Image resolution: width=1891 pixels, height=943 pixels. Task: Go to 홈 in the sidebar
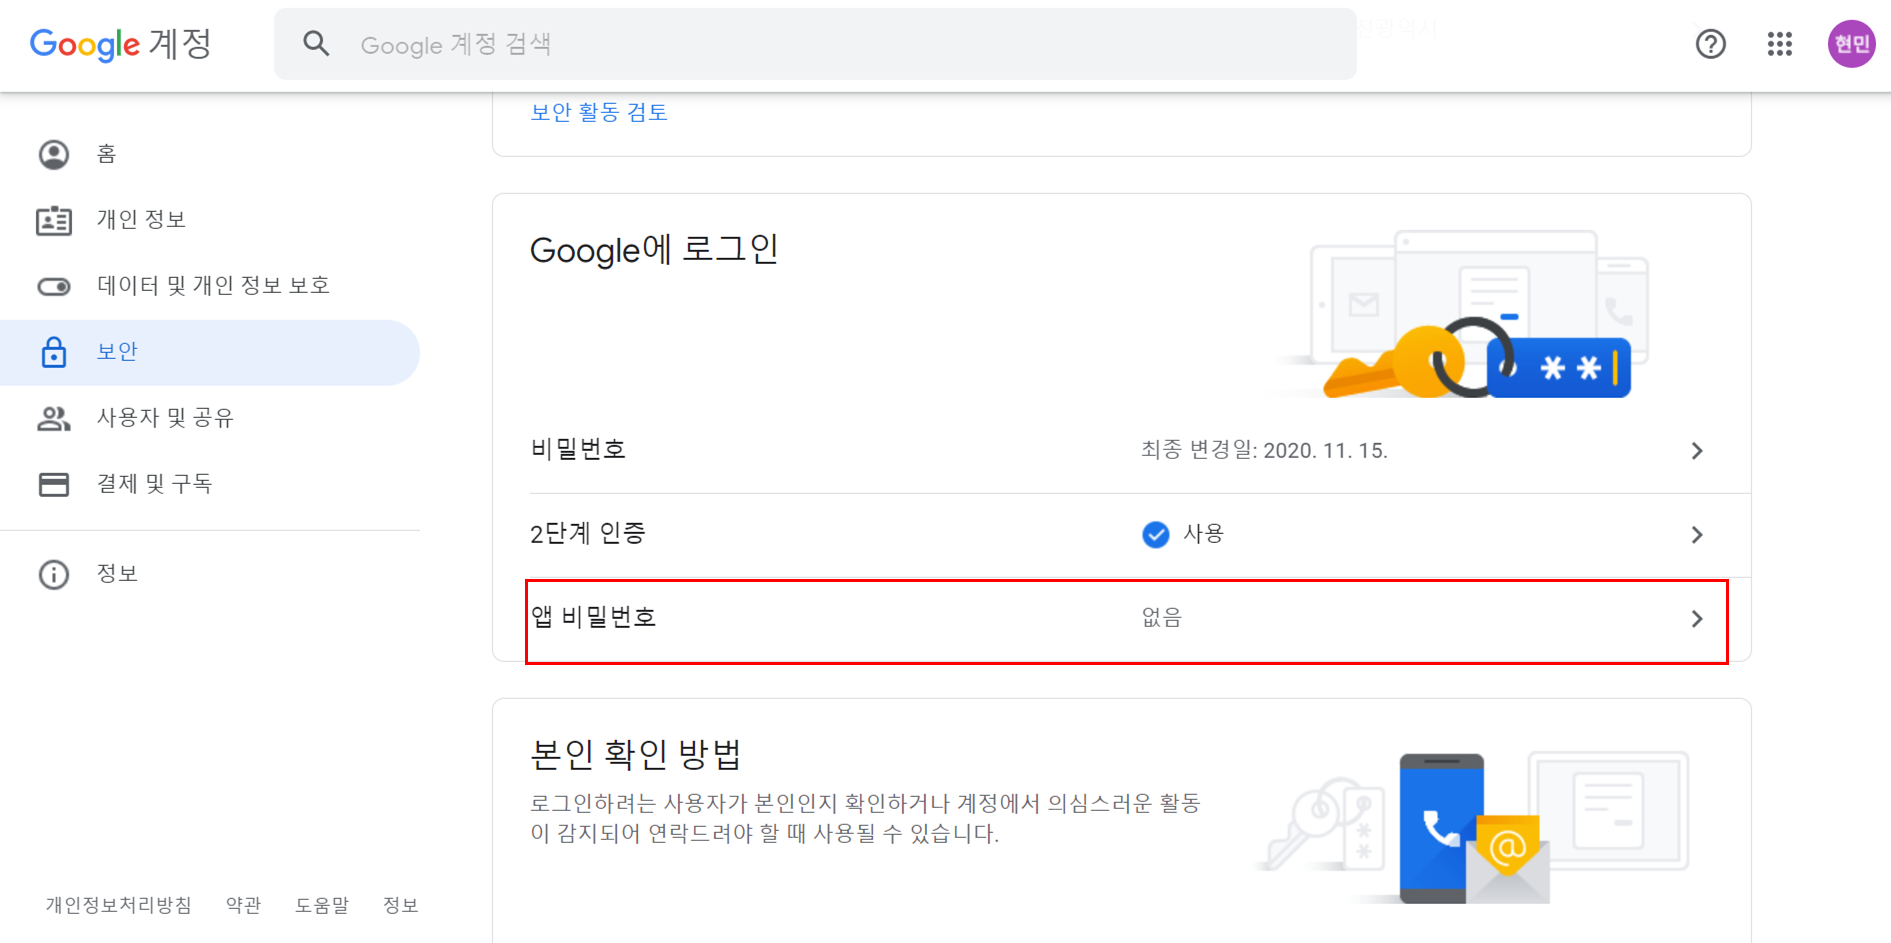210,154
